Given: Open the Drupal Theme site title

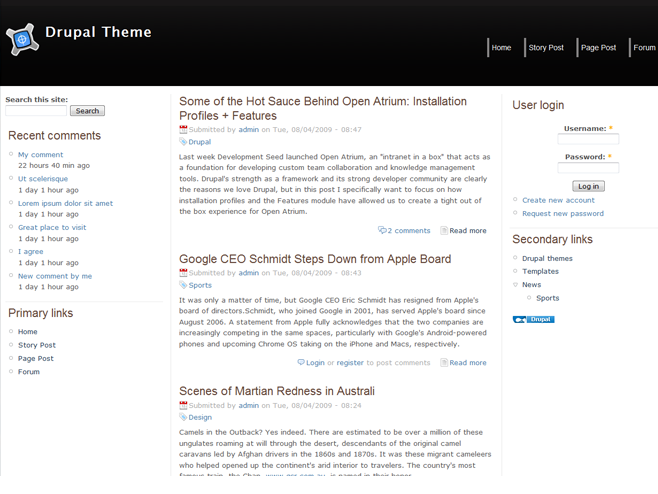Looking at the screenshot, I should tap(98, 32).
